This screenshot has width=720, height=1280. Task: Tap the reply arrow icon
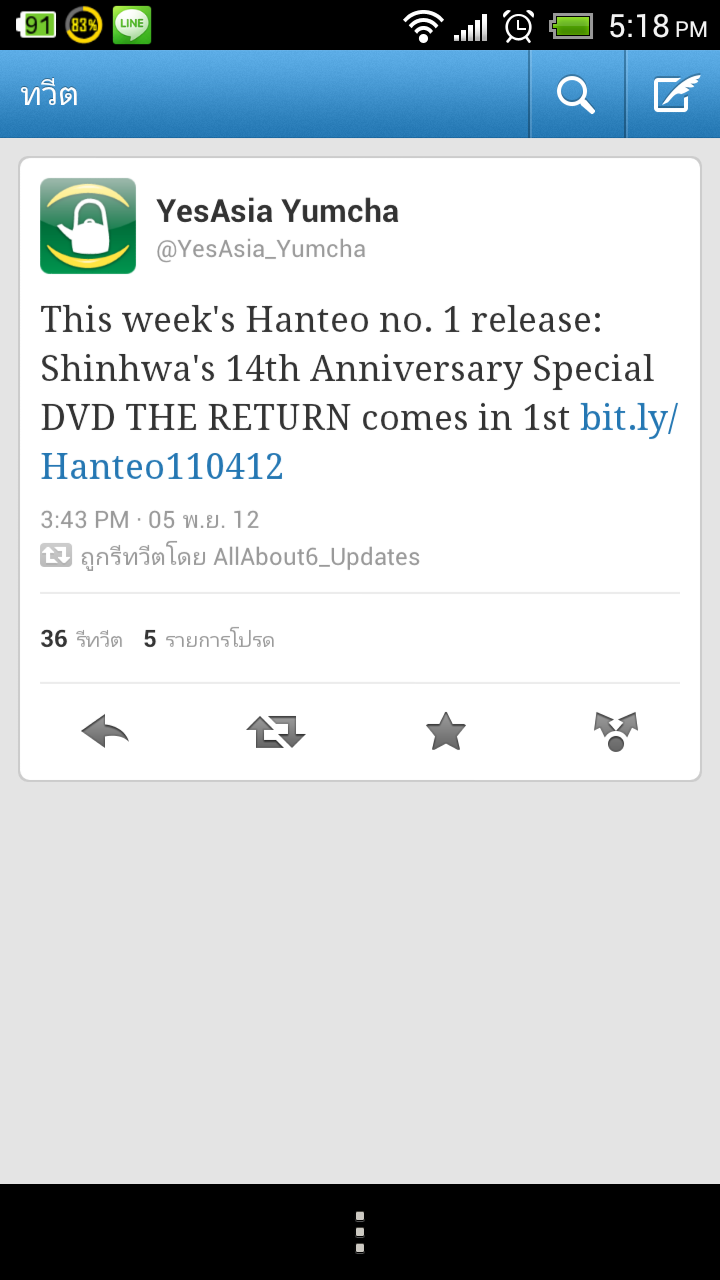105,732
